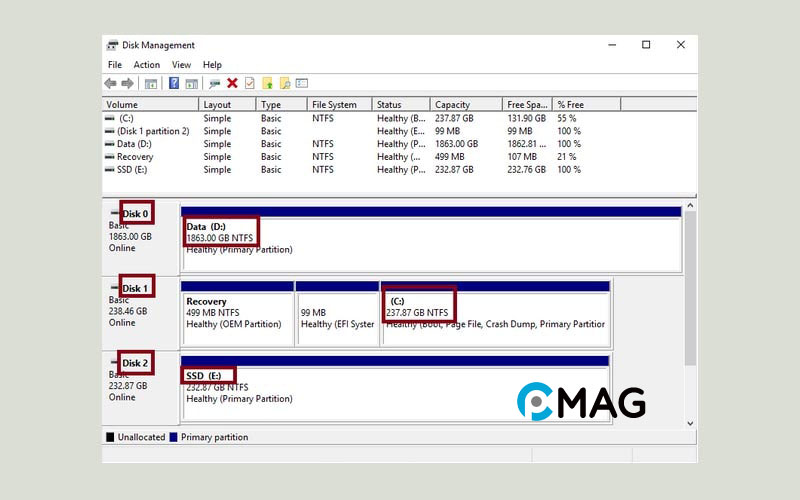
Task: Click the Back arrow toolbar icon
Action: click(x=111, y=83)
